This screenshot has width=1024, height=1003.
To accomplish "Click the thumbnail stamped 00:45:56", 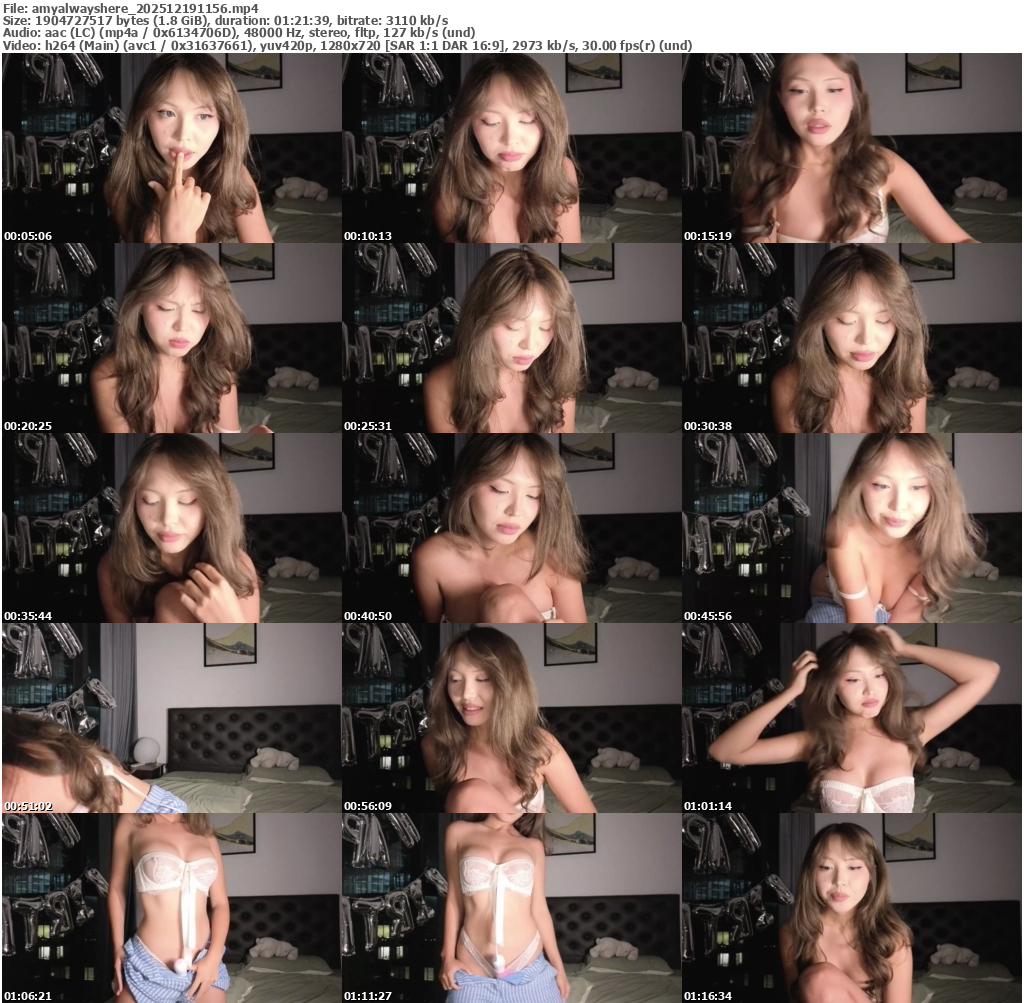I will coord(852,528).
